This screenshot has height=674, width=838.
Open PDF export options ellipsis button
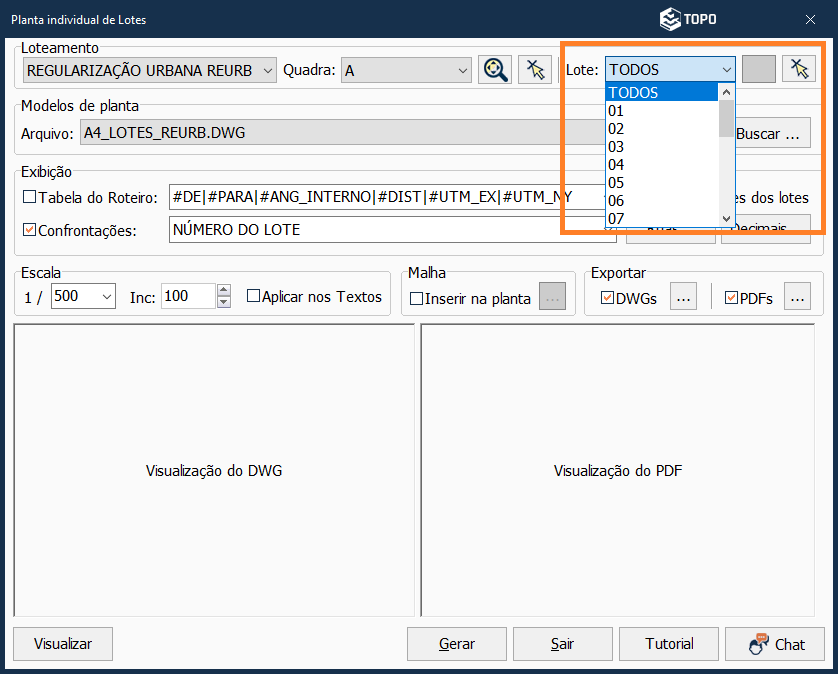tap(796, 297)
